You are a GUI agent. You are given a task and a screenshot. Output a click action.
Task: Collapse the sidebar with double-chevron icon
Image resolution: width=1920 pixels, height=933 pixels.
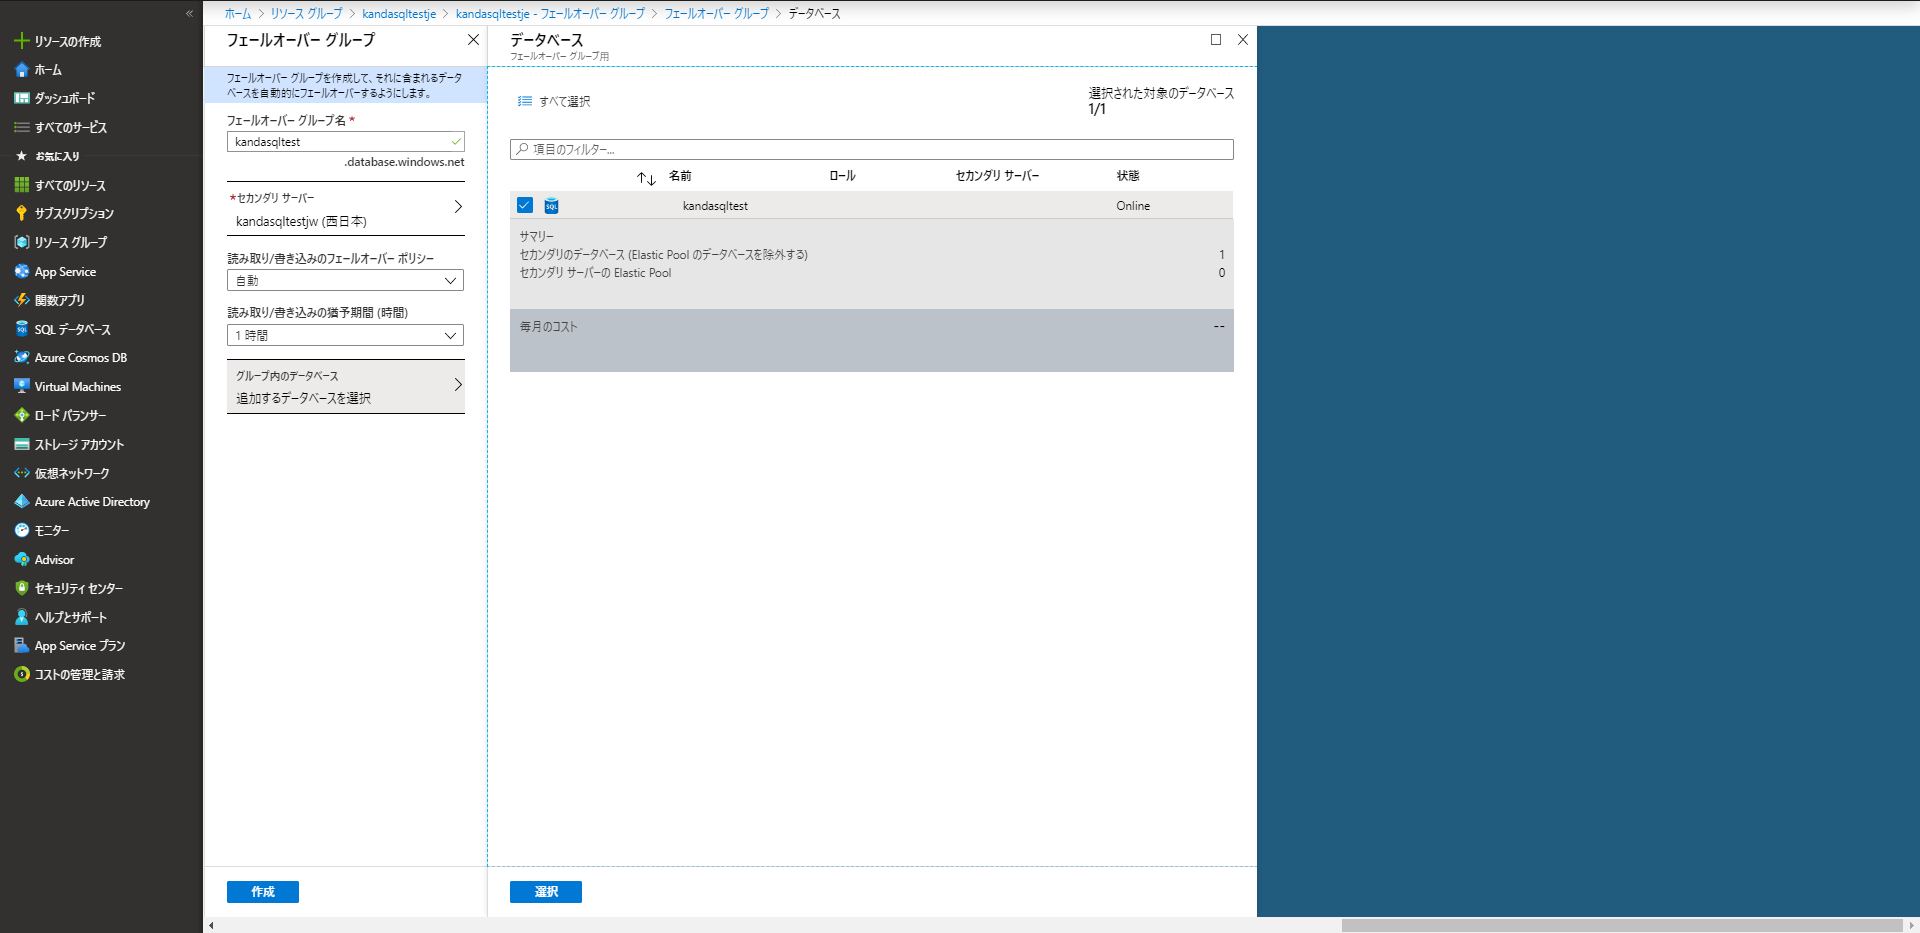click(189, 13)
